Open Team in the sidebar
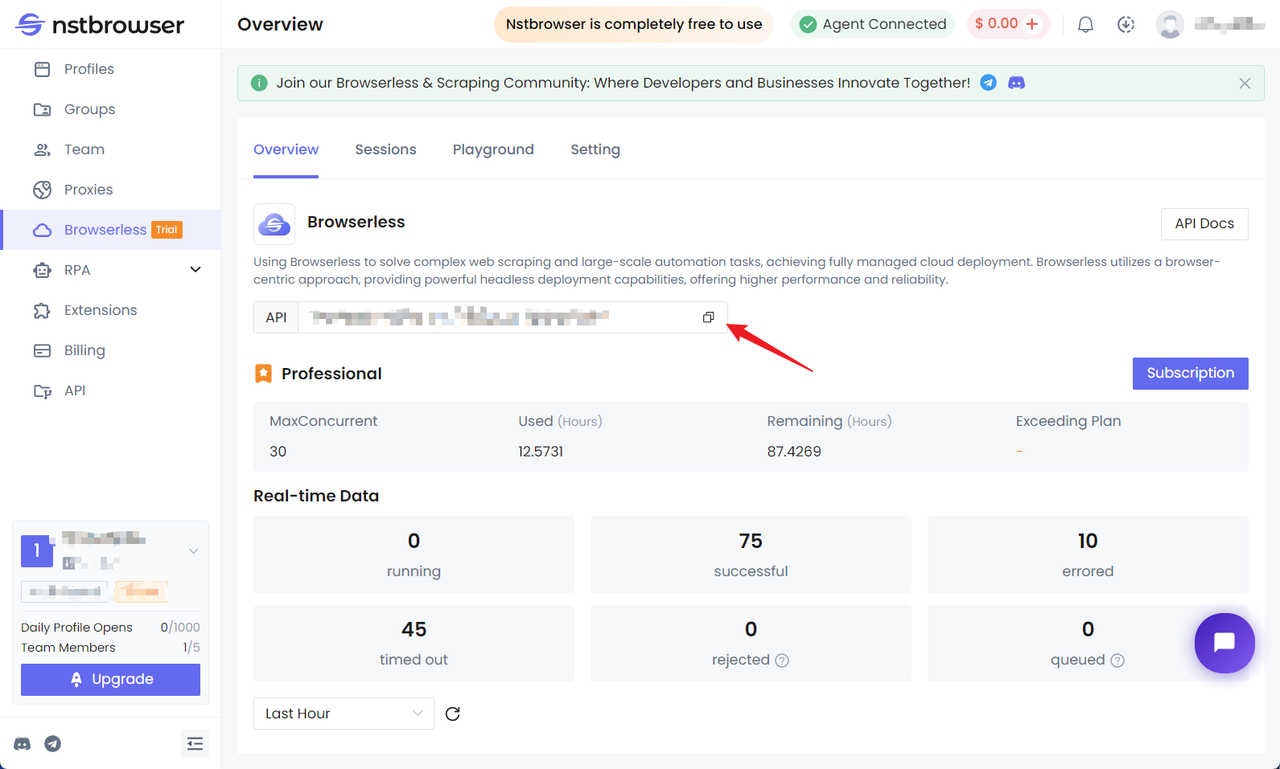This screenshot has width=1280, height=769. pos(110,149)
